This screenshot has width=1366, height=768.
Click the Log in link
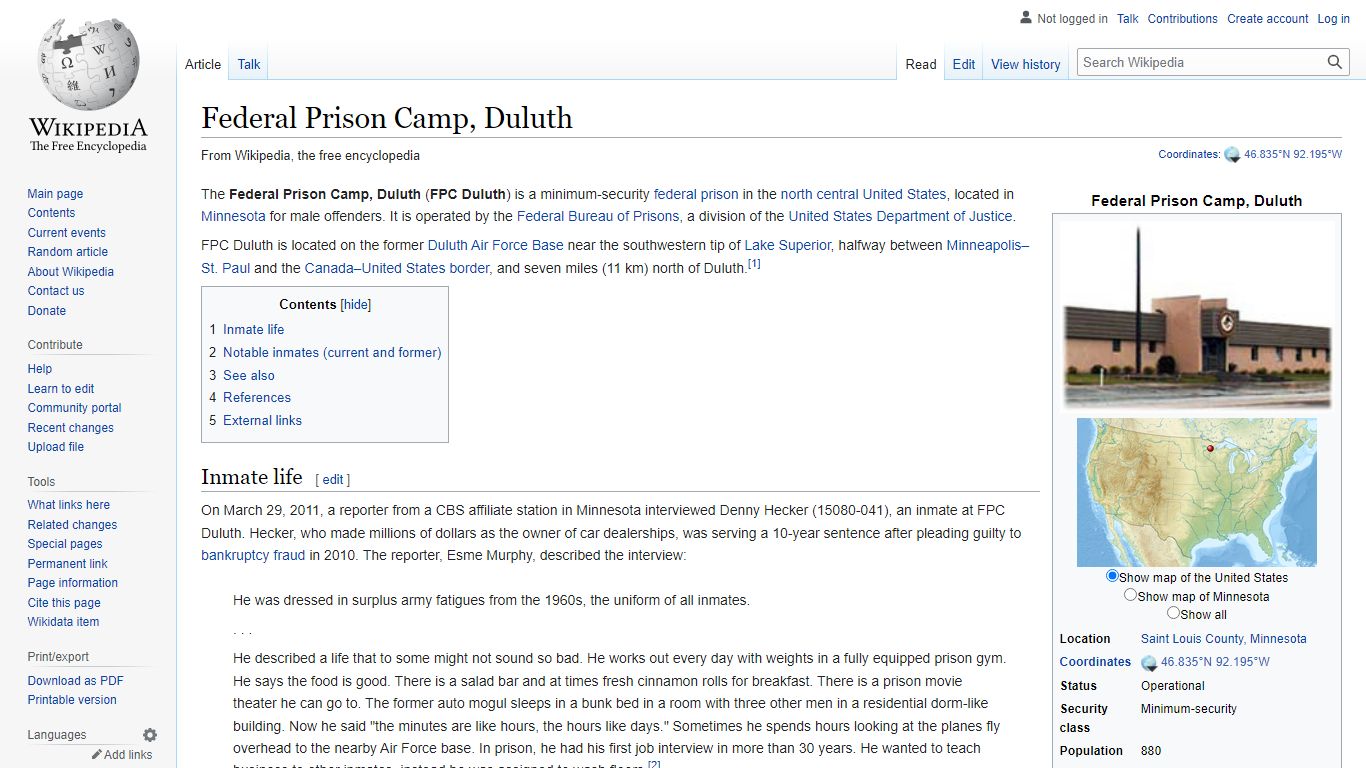point(1333,19)
